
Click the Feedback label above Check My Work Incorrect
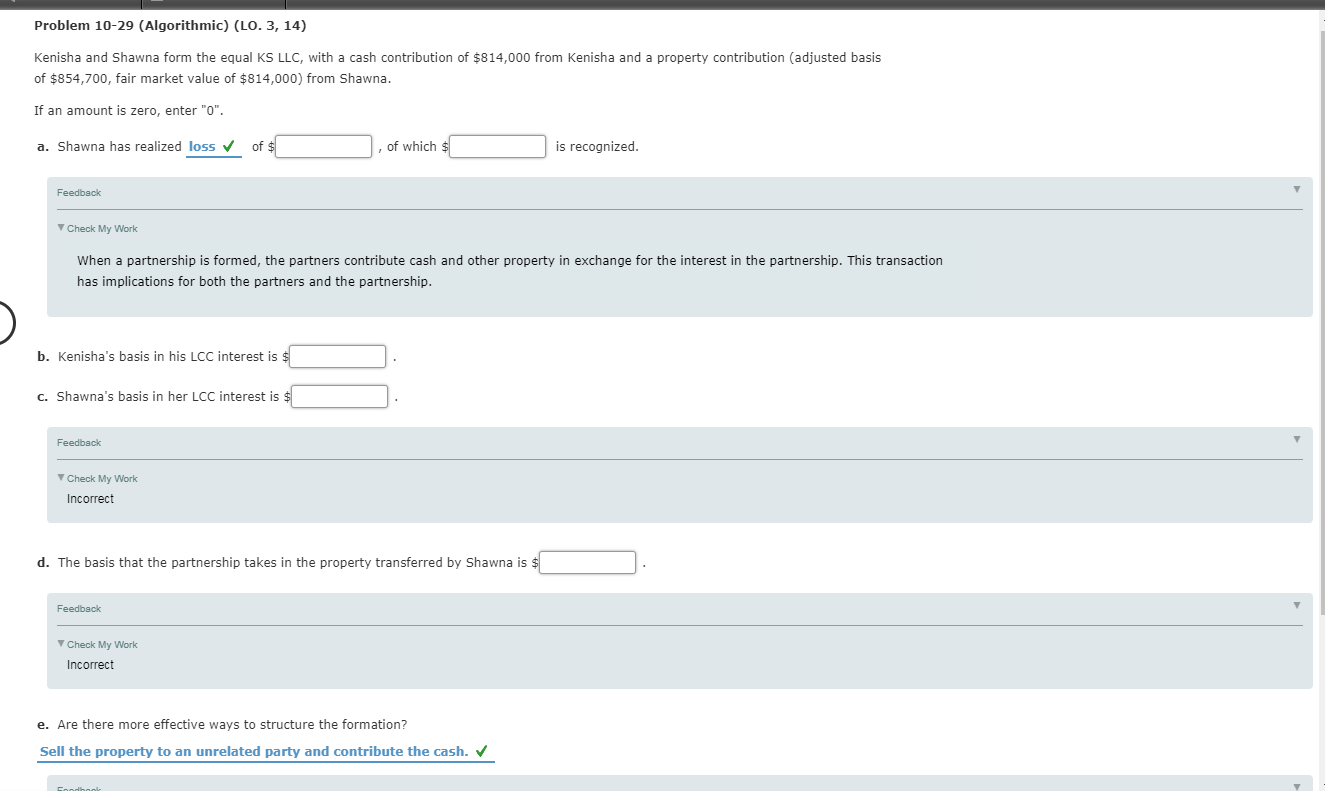[78, 442]
